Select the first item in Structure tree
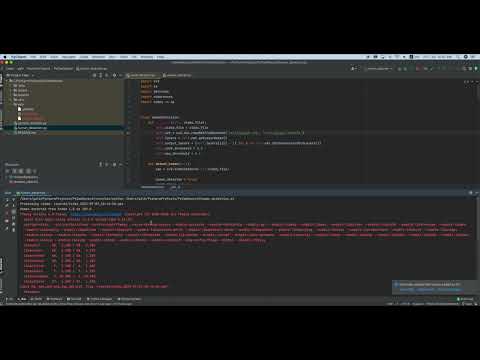 pyautogui.click(x=24, y=177)
